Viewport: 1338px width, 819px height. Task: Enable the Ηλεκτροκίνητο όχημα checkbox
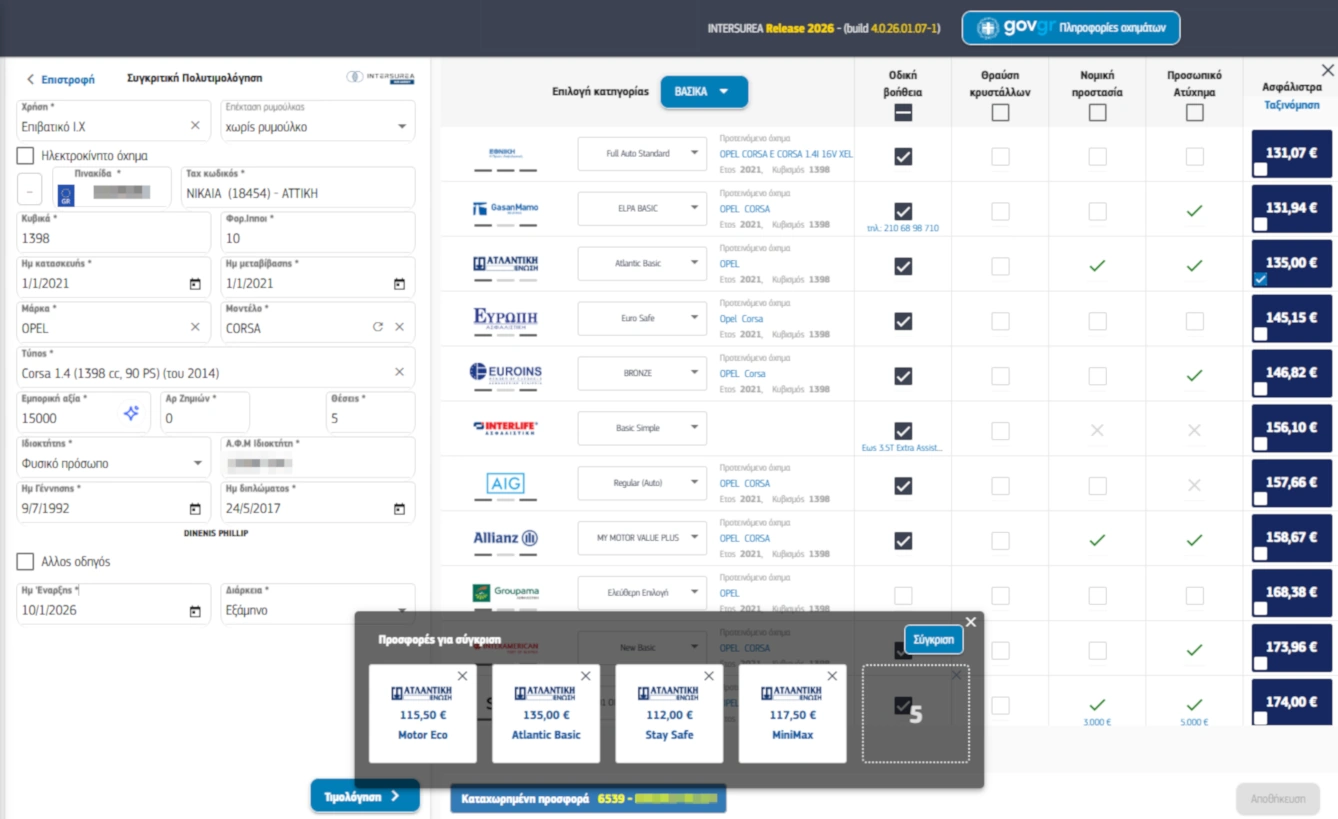click(x=26, y=156)
